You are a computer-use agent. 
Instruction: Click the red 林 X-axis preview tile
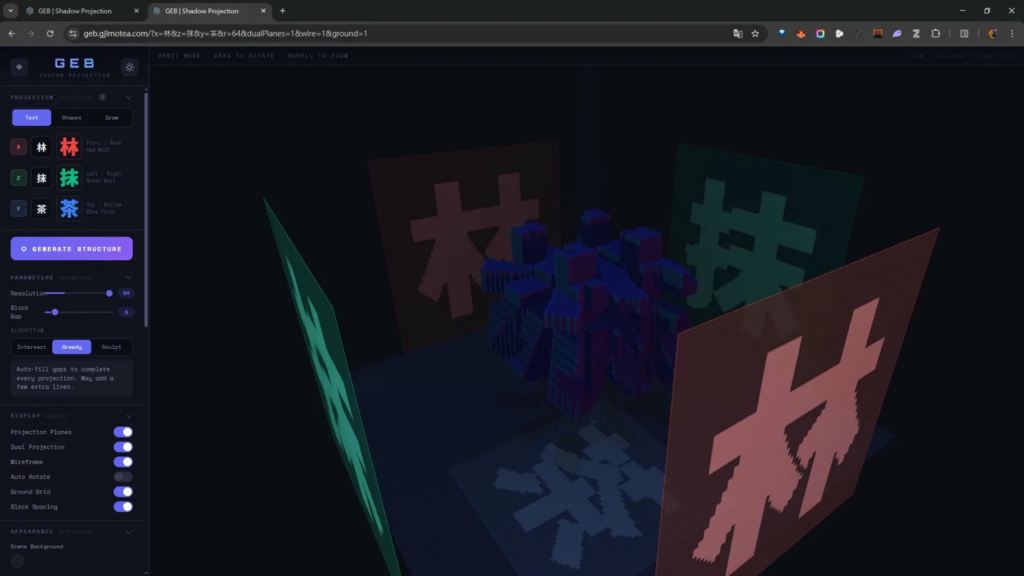point(69,147)
